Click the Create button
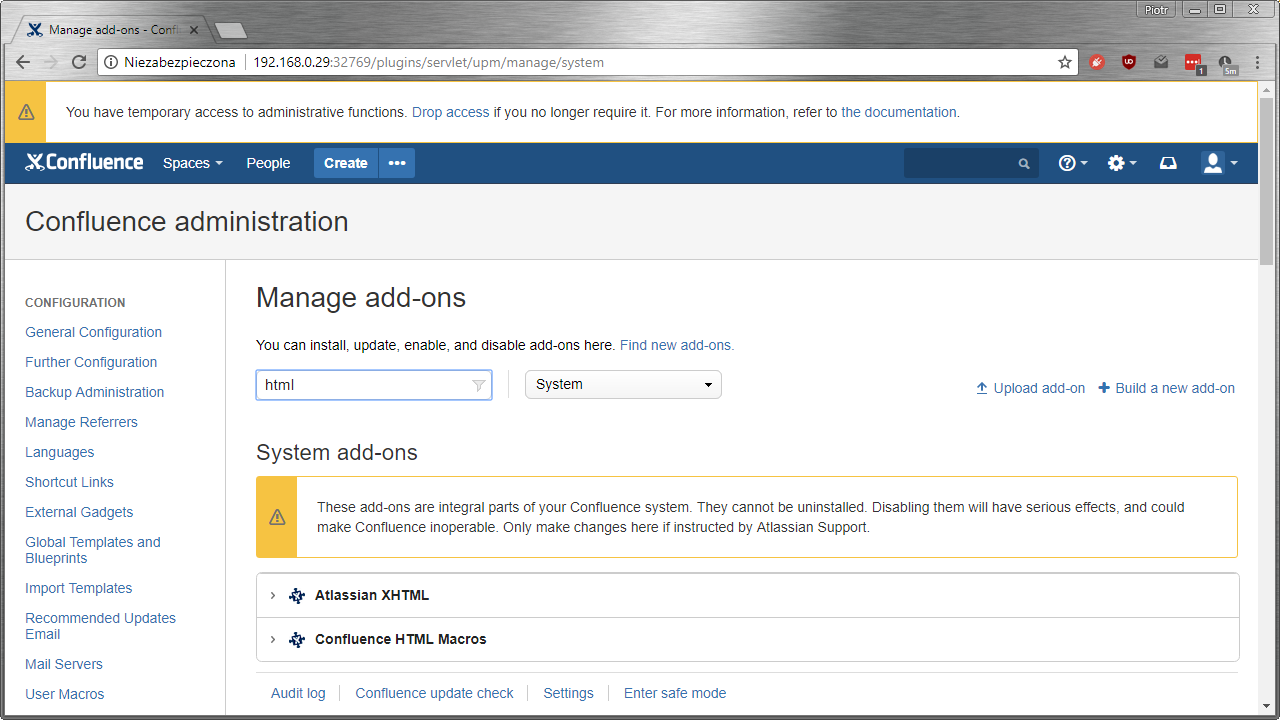Screen dimensions: 1280x720 point(345,163)
